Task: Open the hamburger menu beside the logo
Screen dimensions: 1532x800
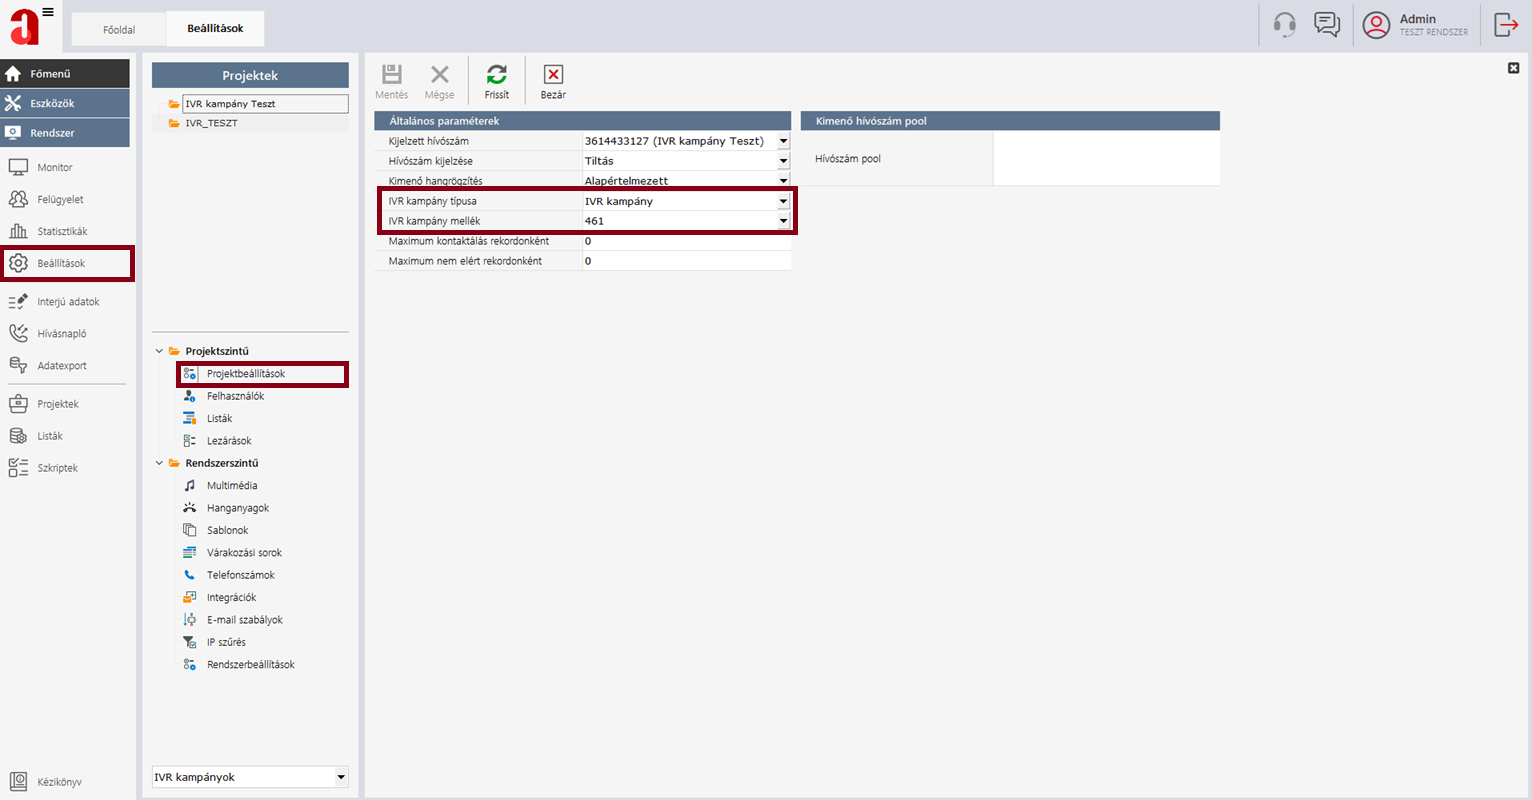Action: 48,13
